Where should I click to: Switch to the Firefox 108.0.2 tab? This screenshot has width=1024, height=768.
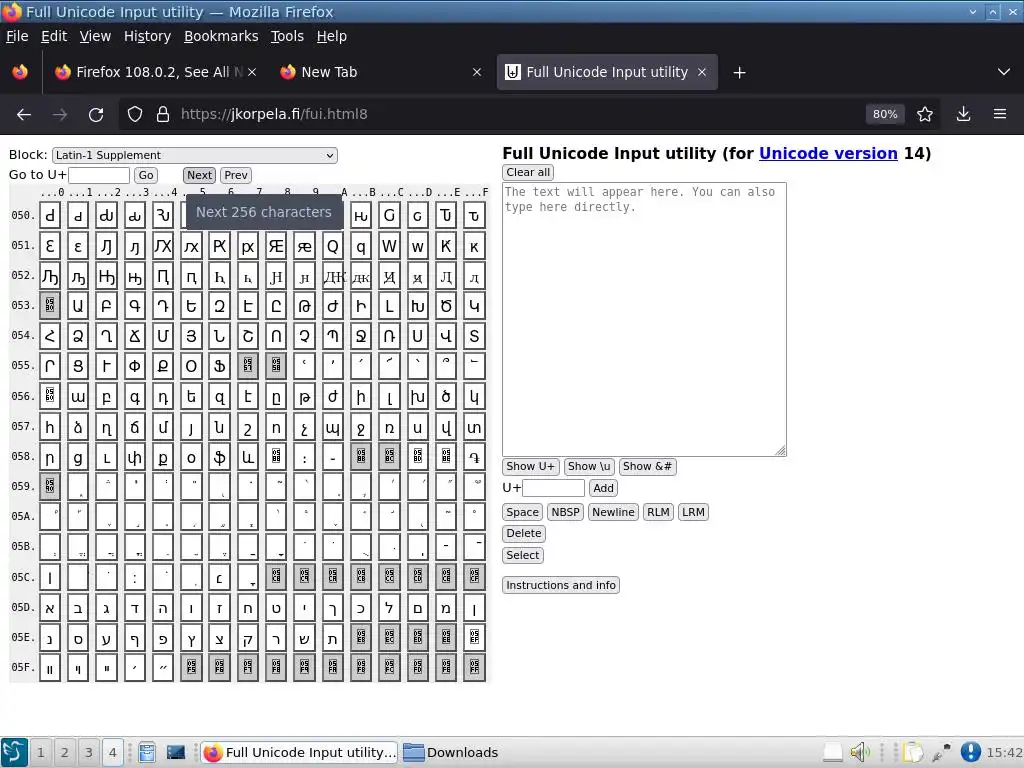click(x=154, y=72)
